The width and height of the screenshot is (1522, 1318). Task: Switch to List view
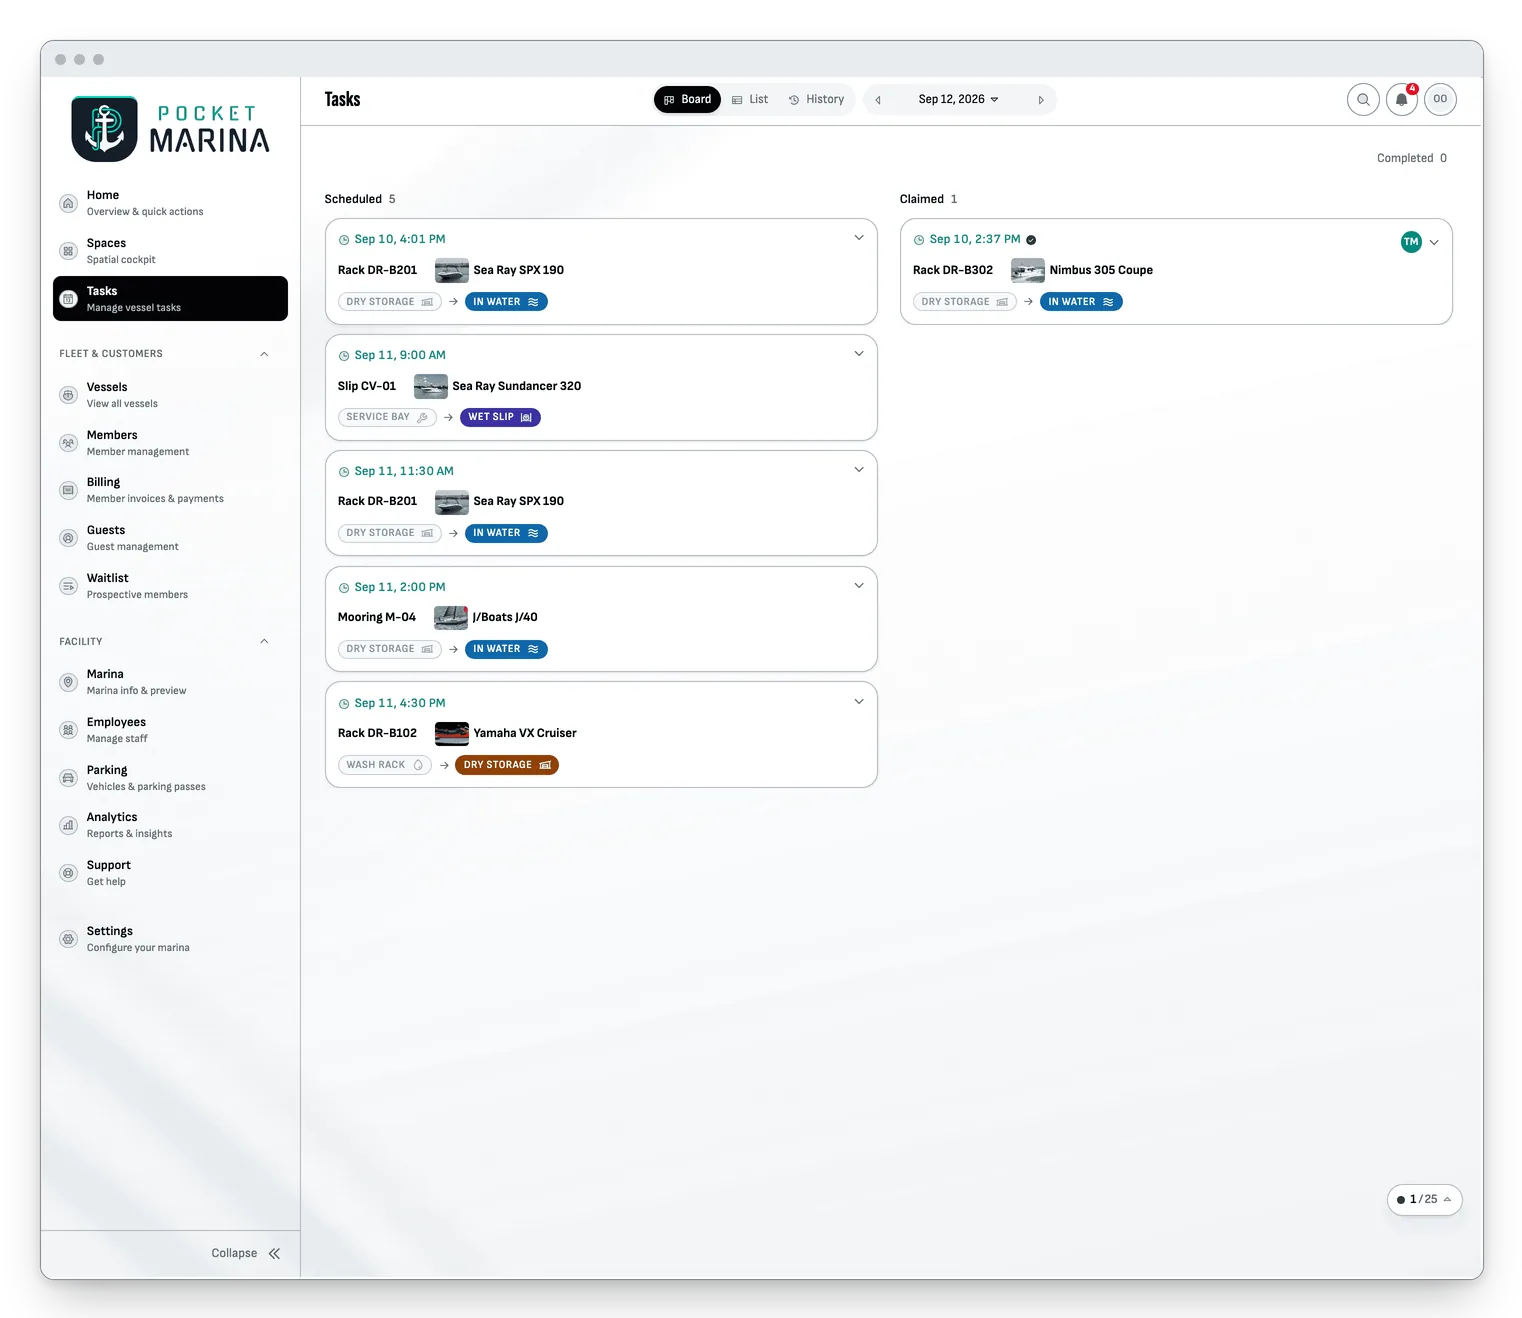click(x=750, y=100)
